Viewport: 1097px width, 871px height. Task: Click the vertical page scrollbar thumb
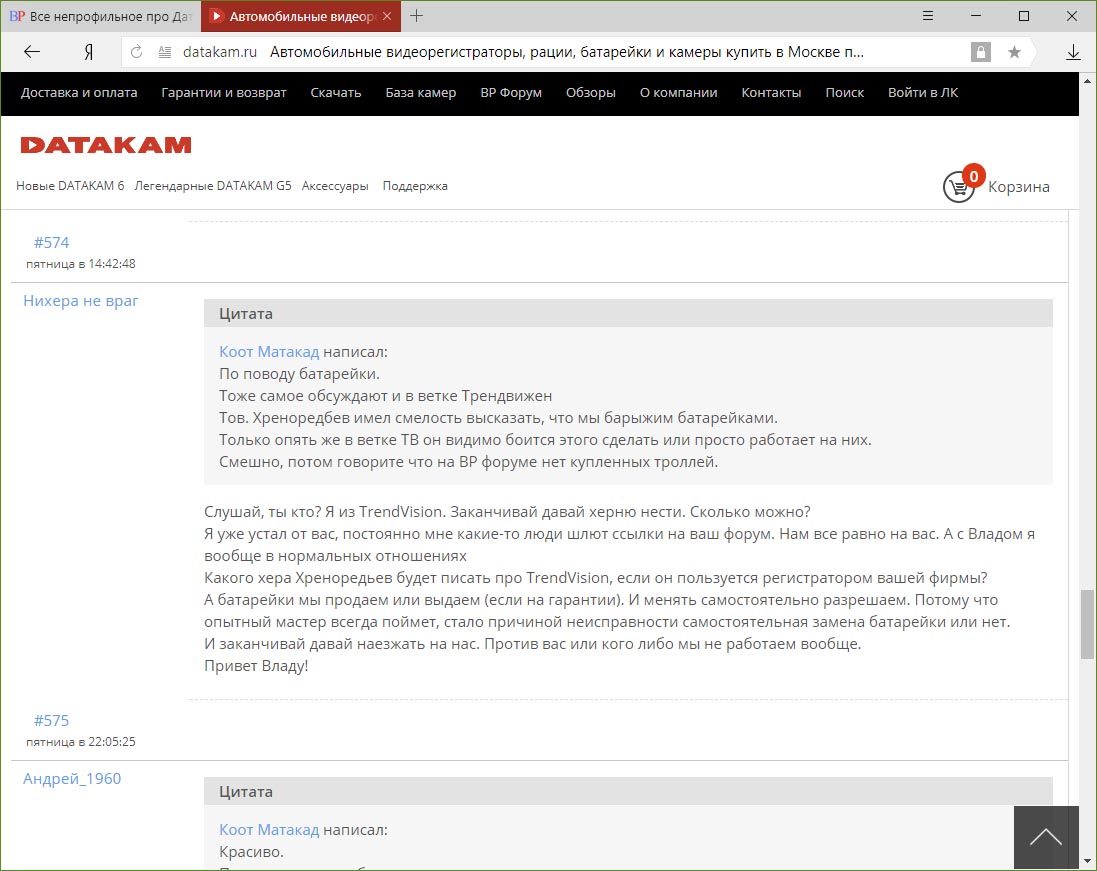coord(1087,624)
